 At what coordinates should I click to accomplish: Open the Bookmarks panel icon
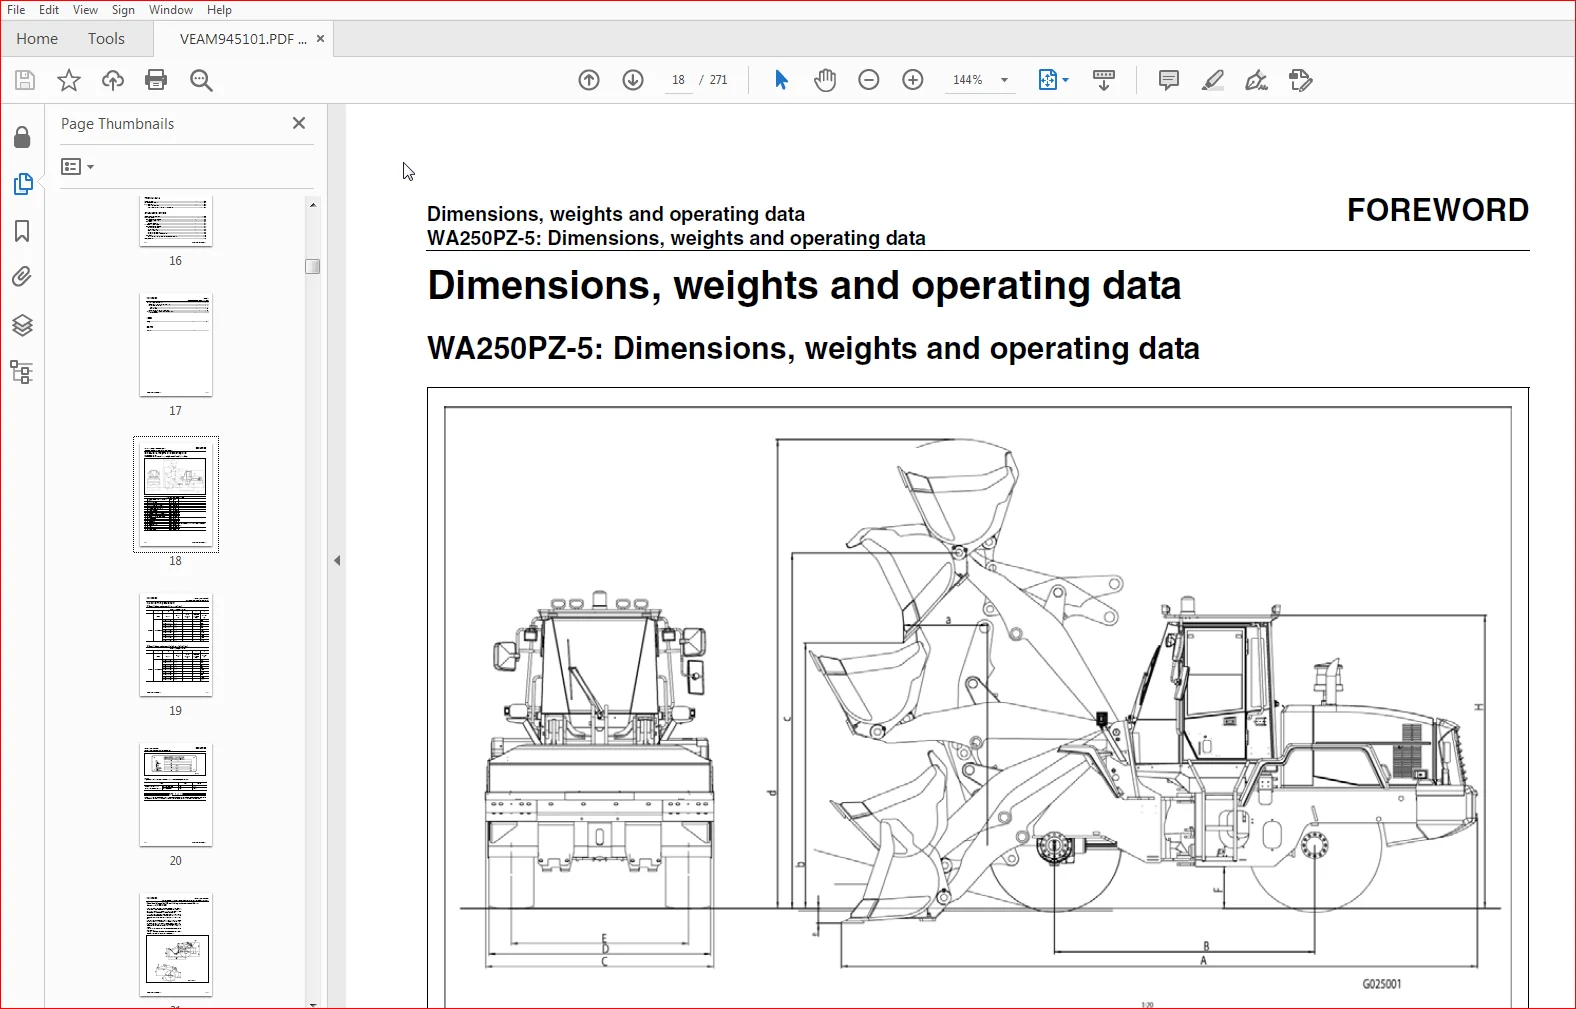coord(22,231)
